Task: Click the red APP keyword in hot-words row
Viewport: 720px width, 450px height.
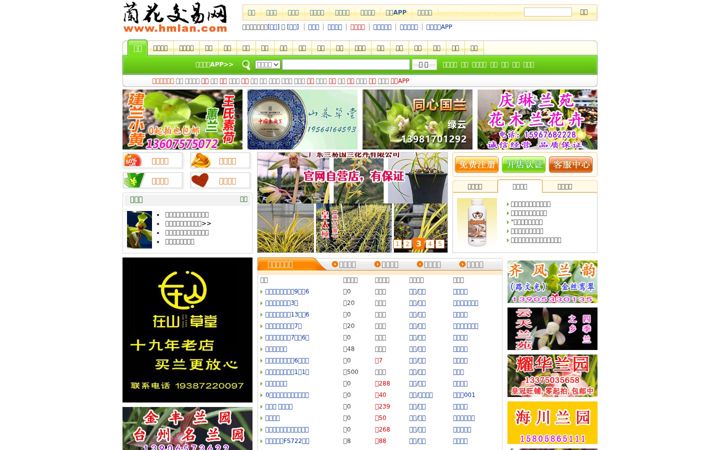Action: 400,81
